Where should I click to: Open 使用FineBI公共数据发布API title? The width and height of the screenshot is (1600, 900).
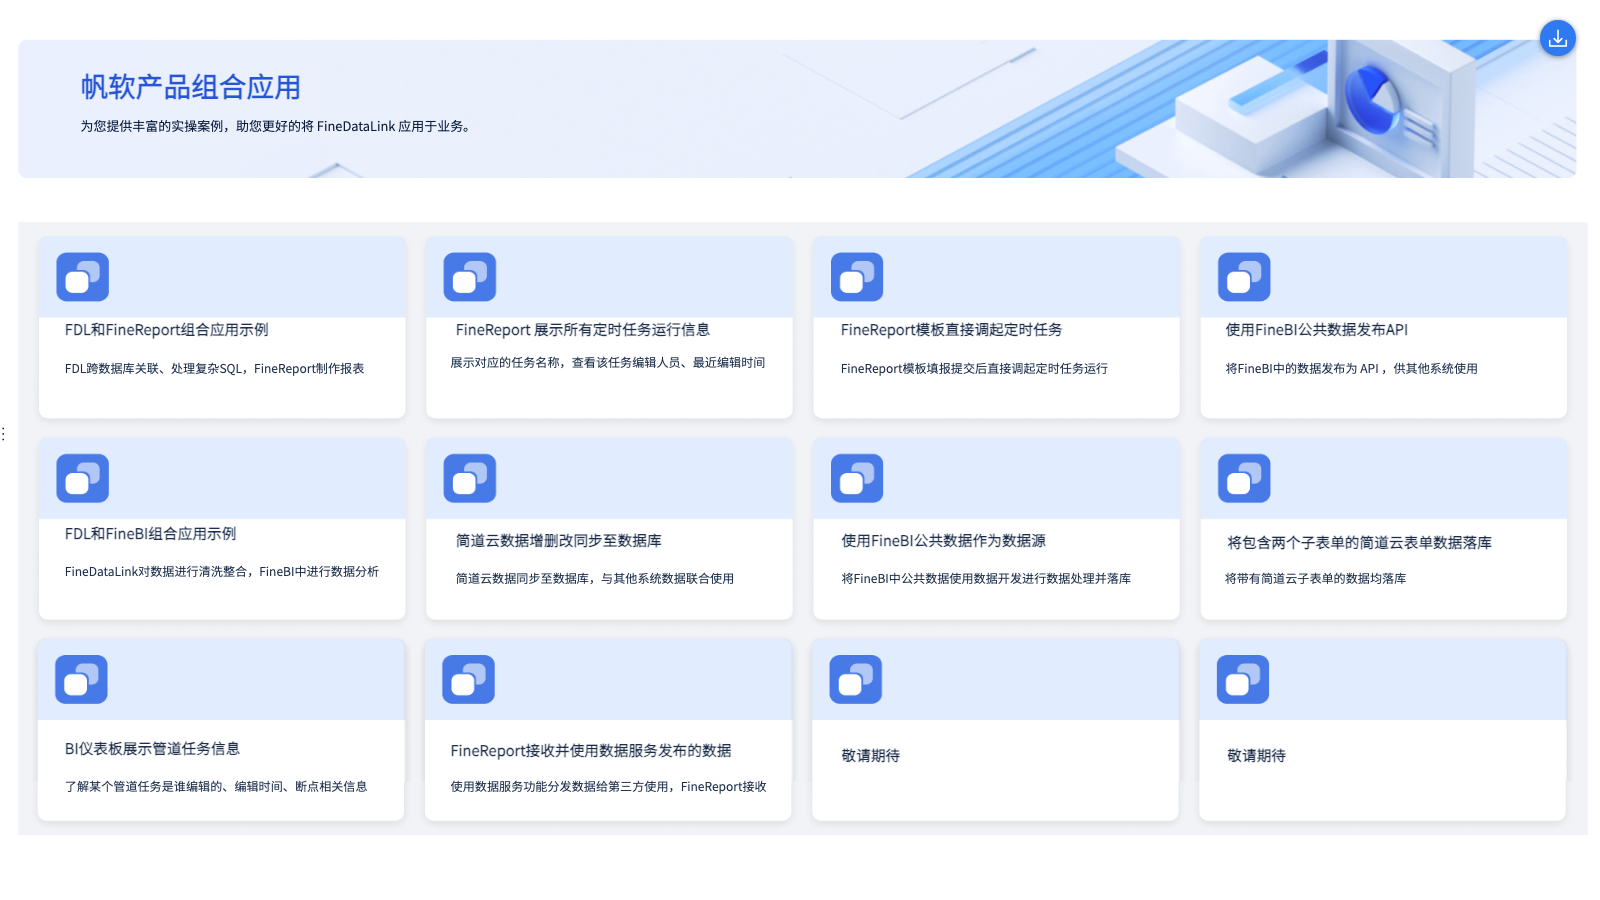tap(1317, 330)
